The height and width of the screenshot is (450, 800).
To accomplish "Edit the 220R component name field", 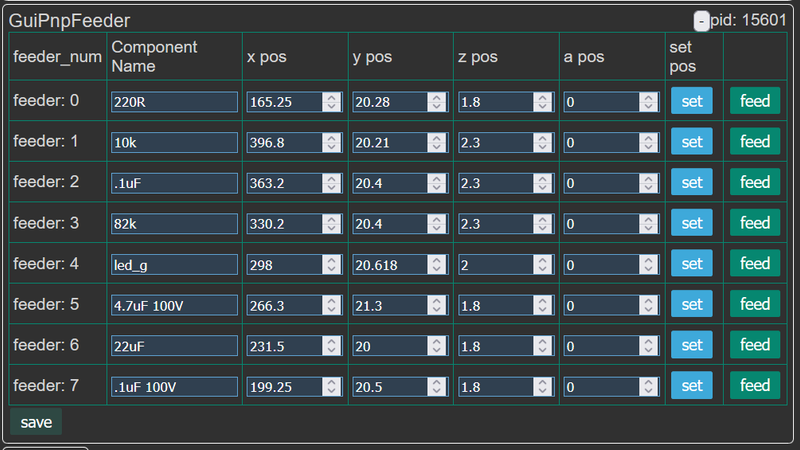I will 174,102.
